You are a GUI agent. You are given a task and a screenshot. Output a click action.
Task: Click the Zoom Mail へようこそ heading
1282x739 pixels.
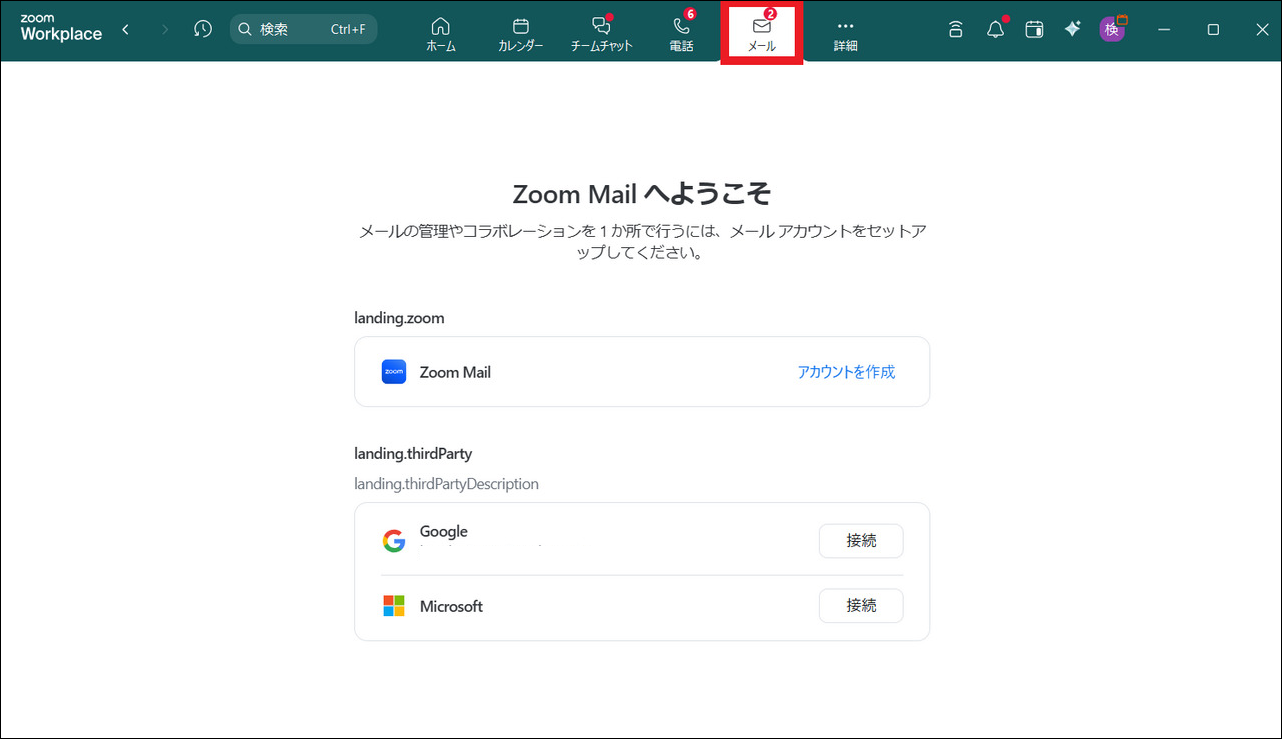(641, 193)
